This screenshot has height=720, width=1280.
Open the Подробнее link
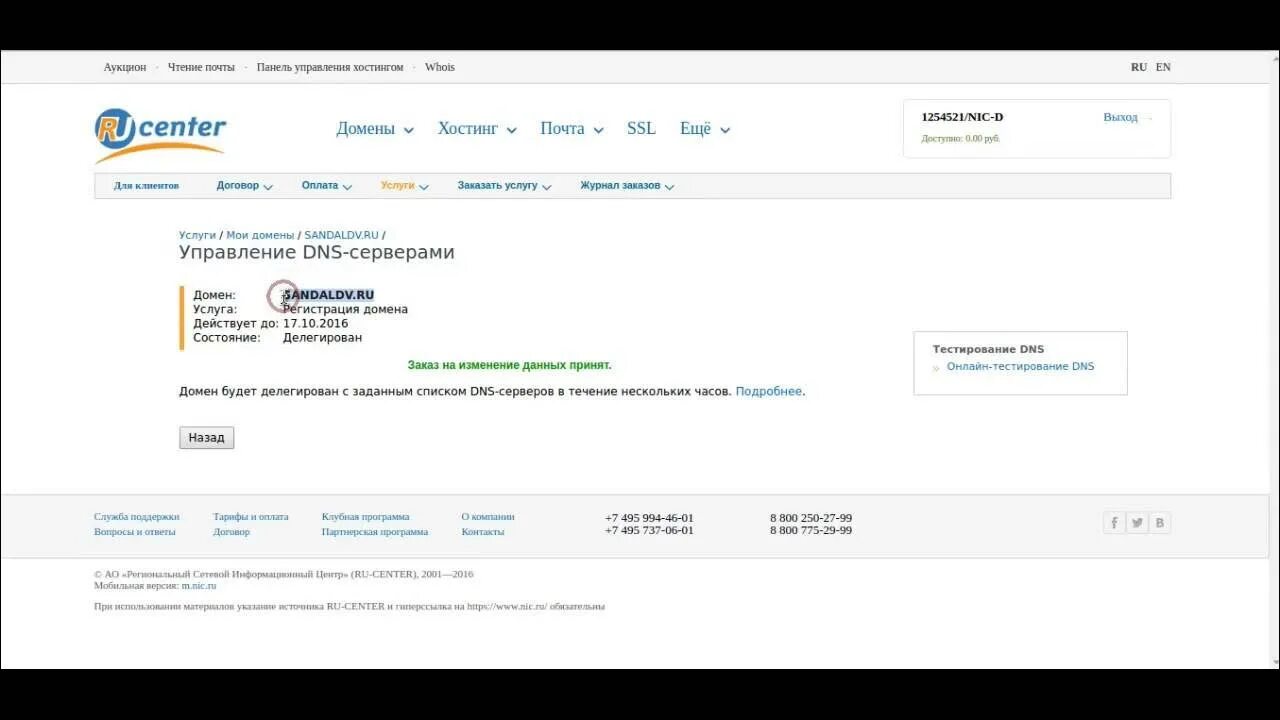[x=768, y=392]
